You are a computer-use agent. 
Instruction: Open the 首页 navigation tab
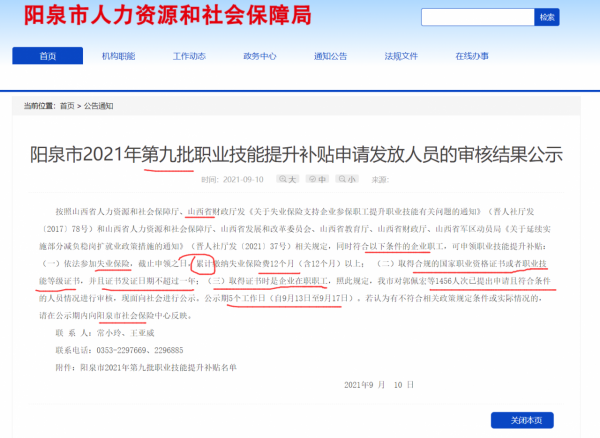[47, 56]
